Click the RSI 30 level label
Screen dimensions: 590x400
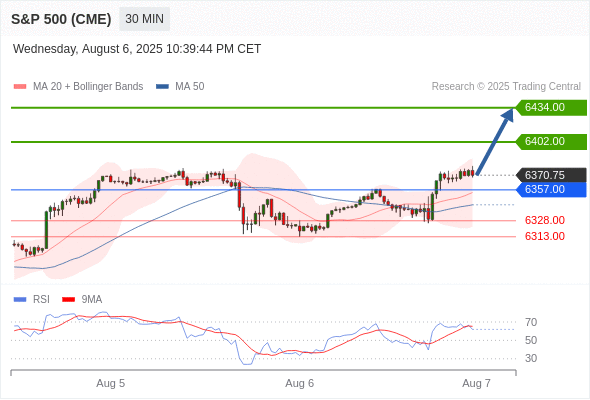(531, 358)
